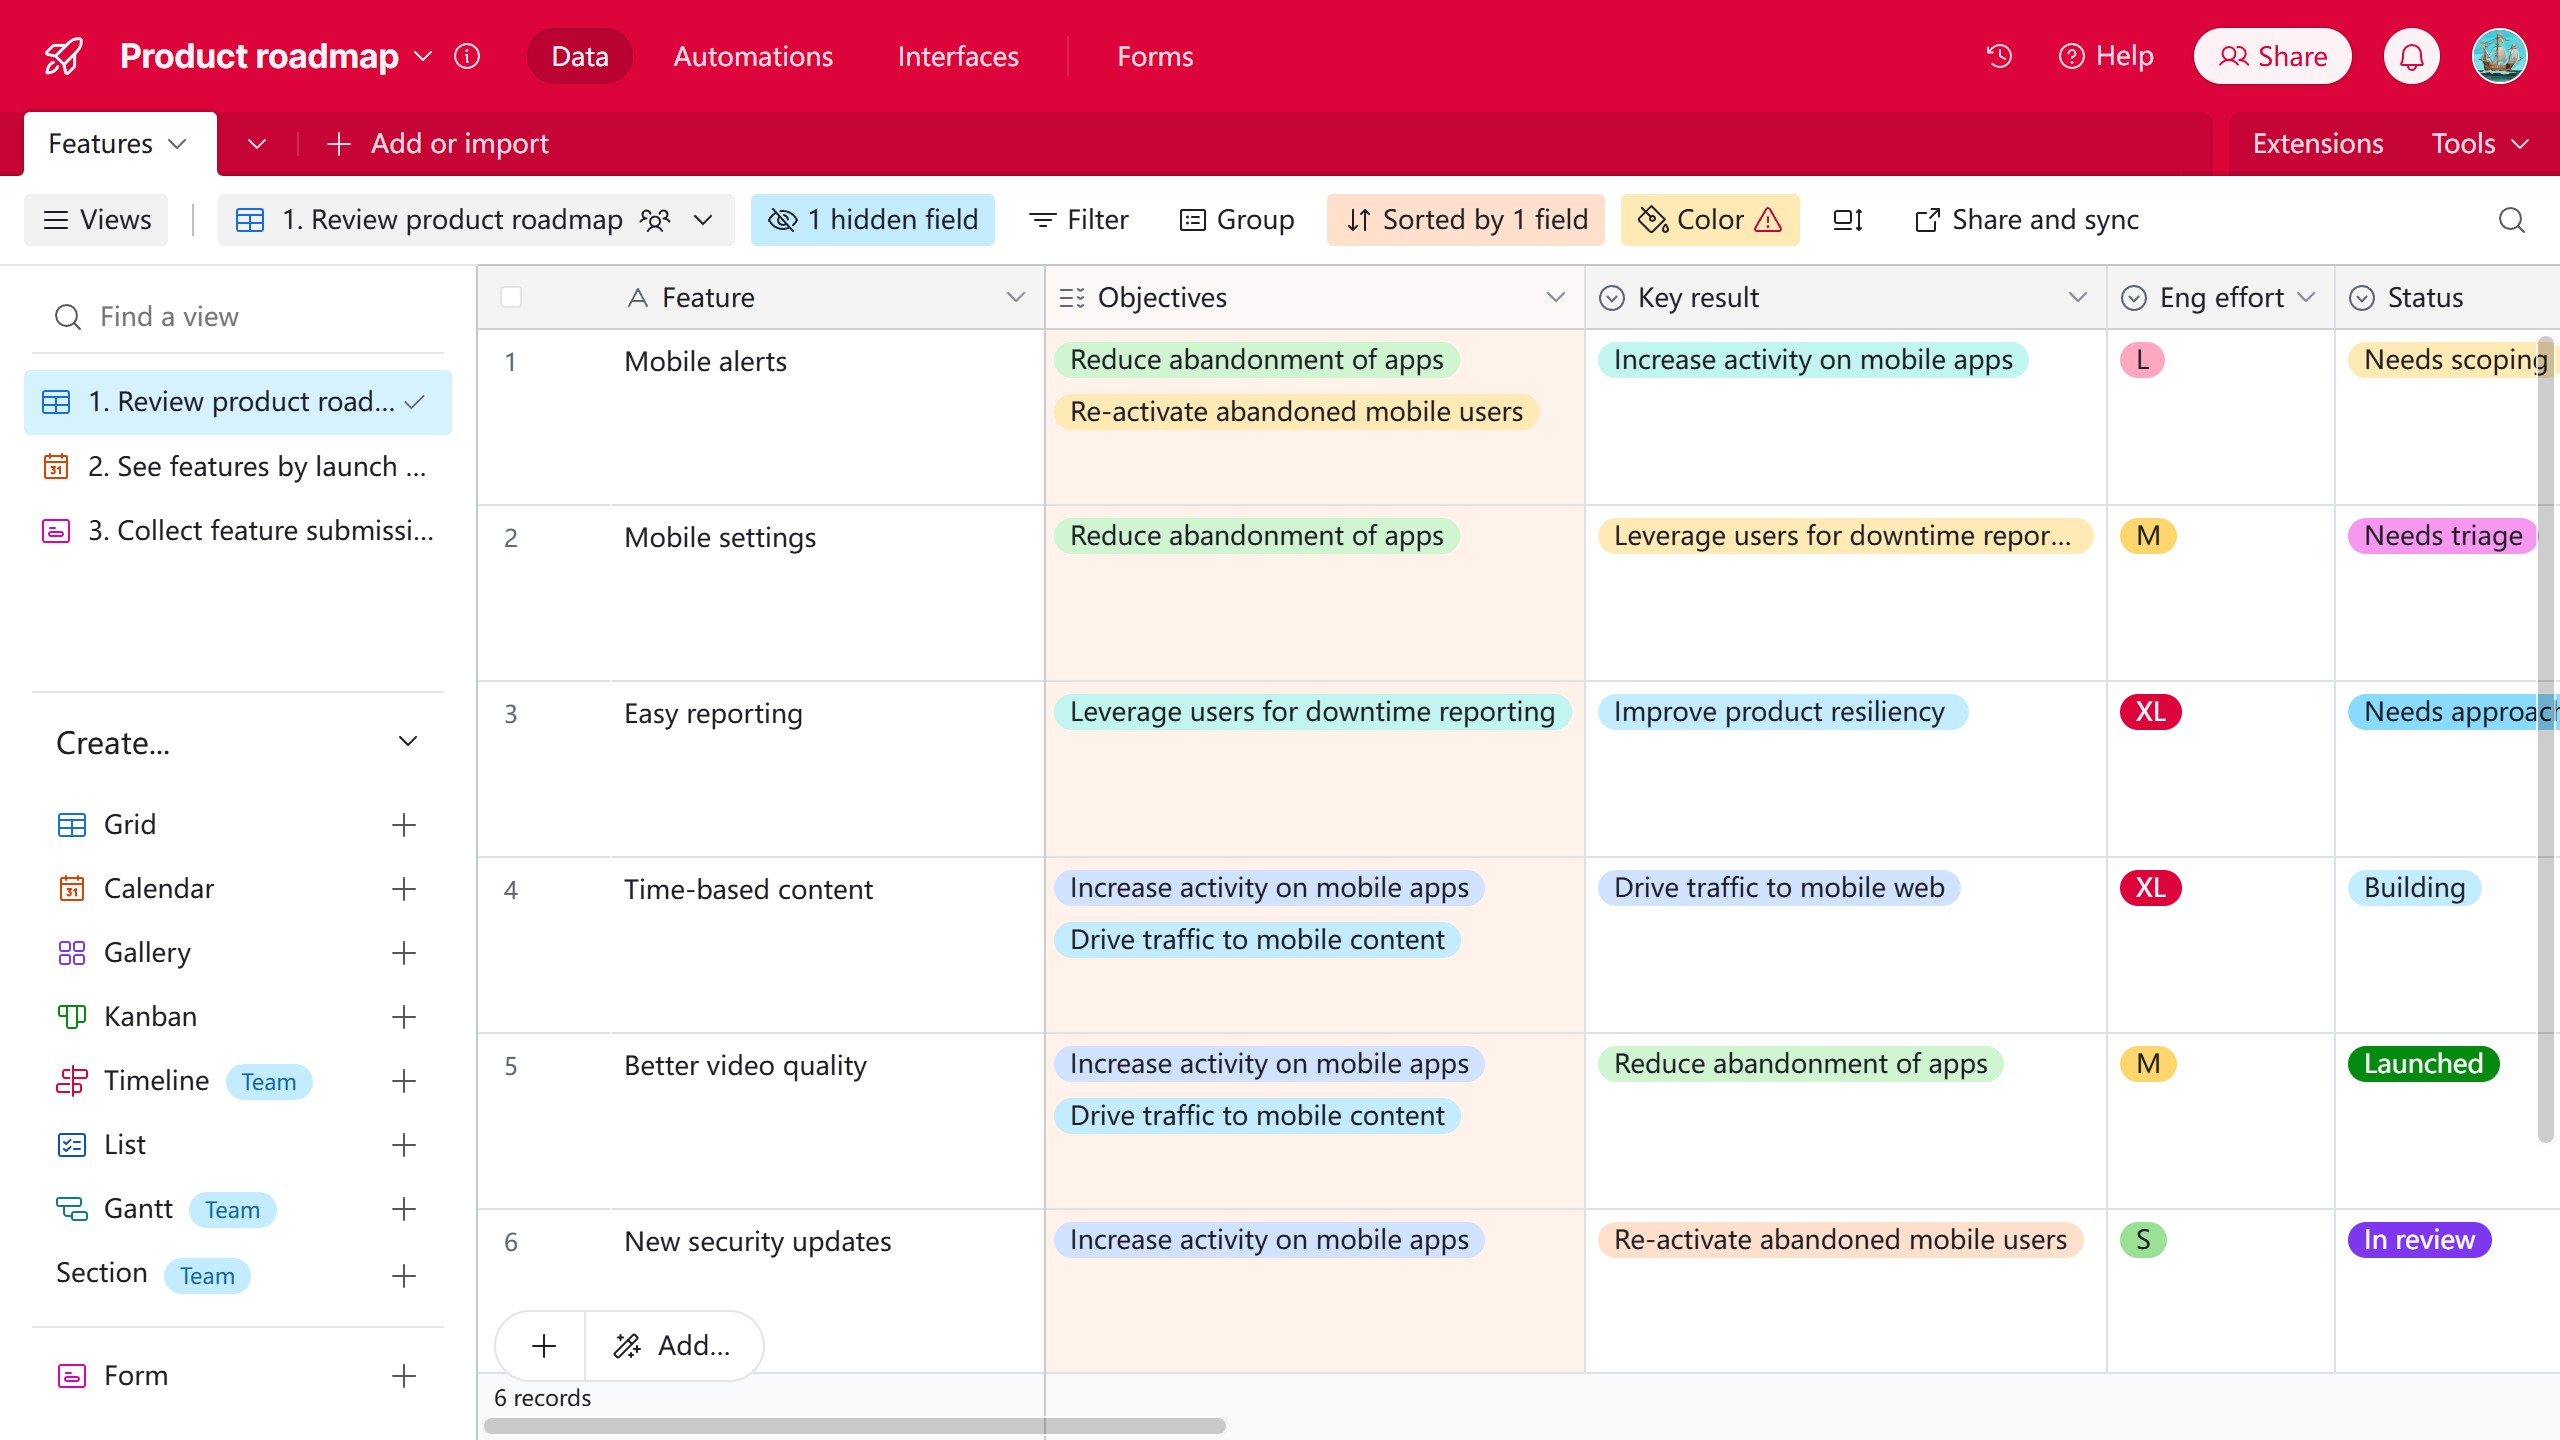Tick the select all records checkbox
Viewport: 2560px width, 1440px height.
pos(511,297)
